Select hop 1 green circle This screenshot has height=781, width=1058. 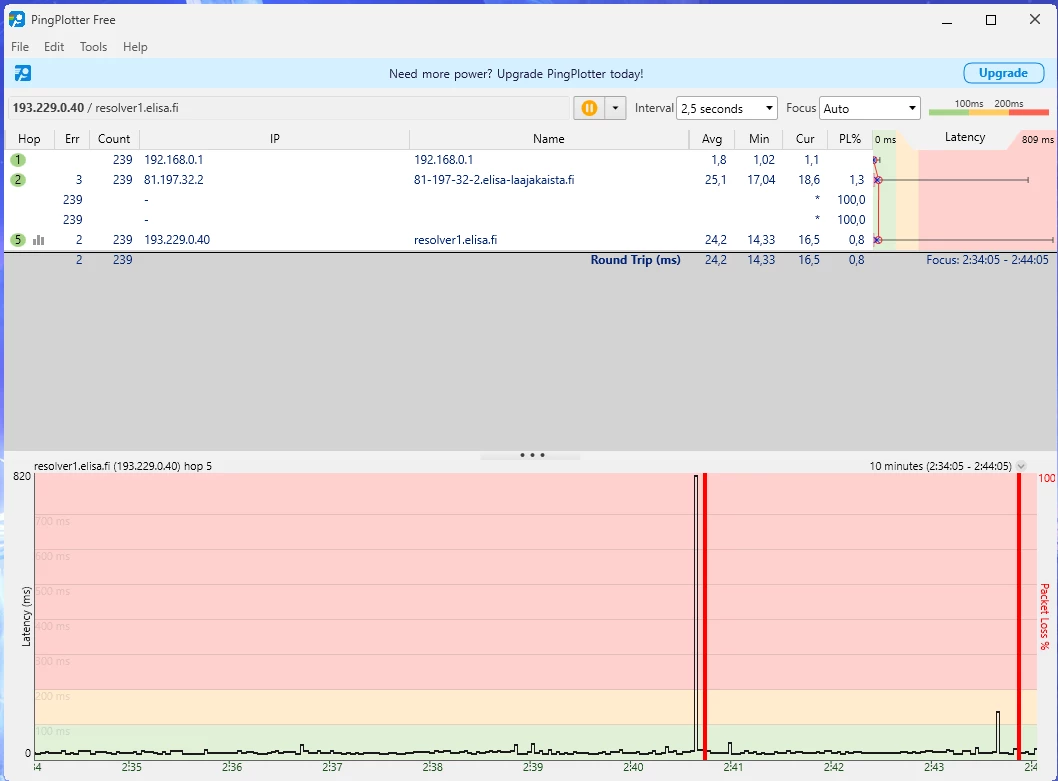[x=18, y=160]
